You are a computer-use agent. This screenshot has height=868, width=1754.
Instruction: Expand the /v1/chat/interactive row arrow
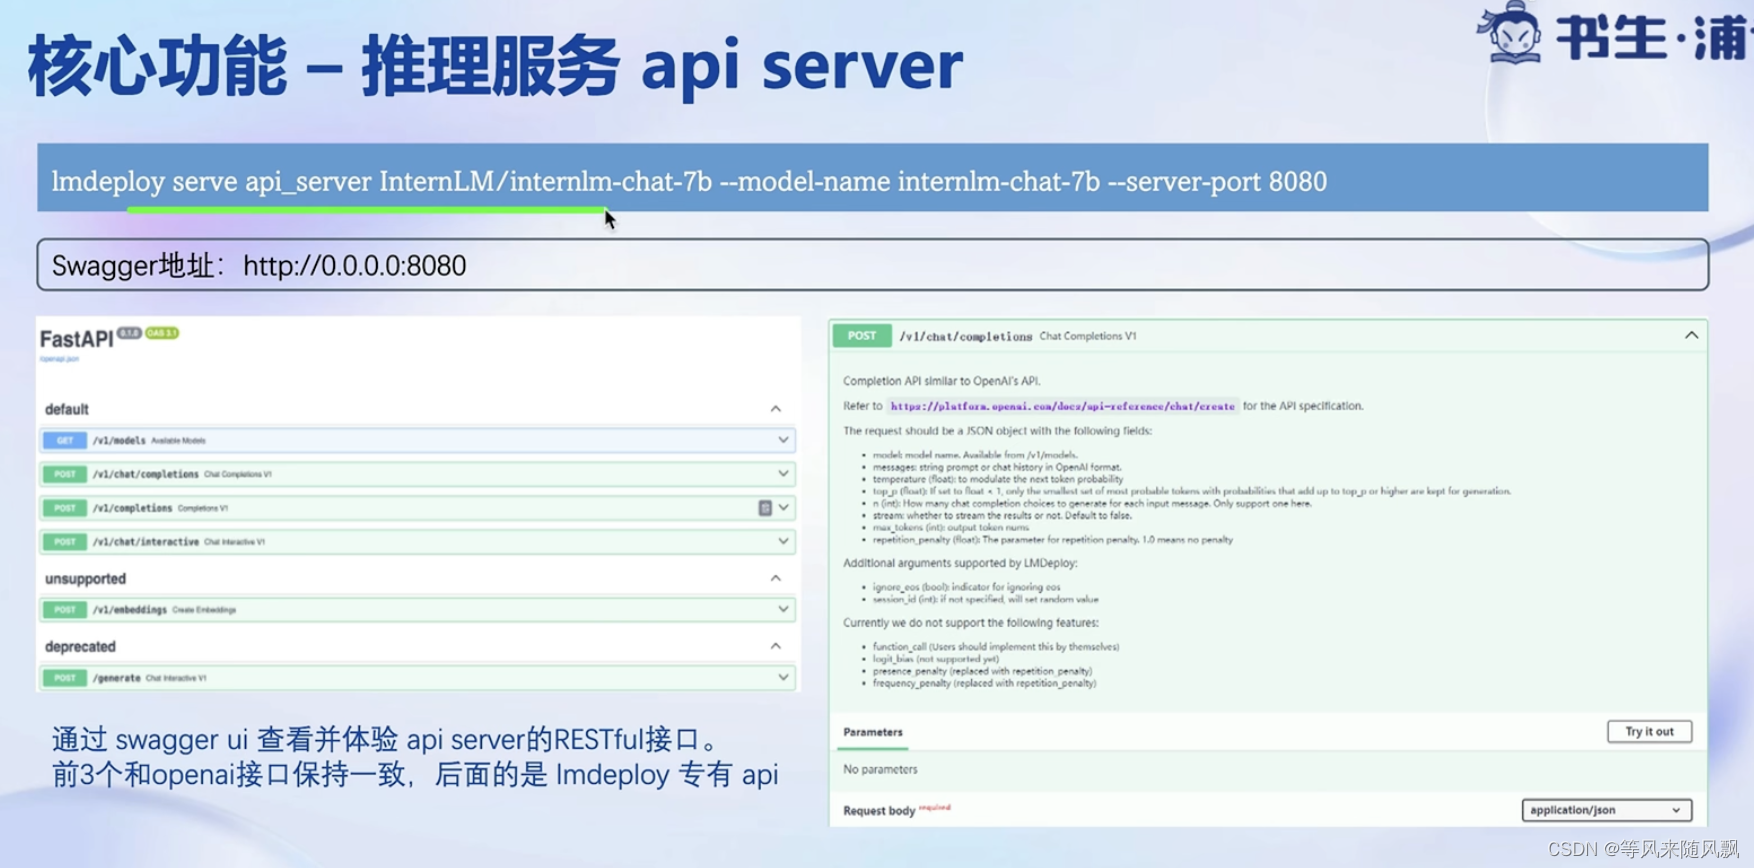click(783, 542)
